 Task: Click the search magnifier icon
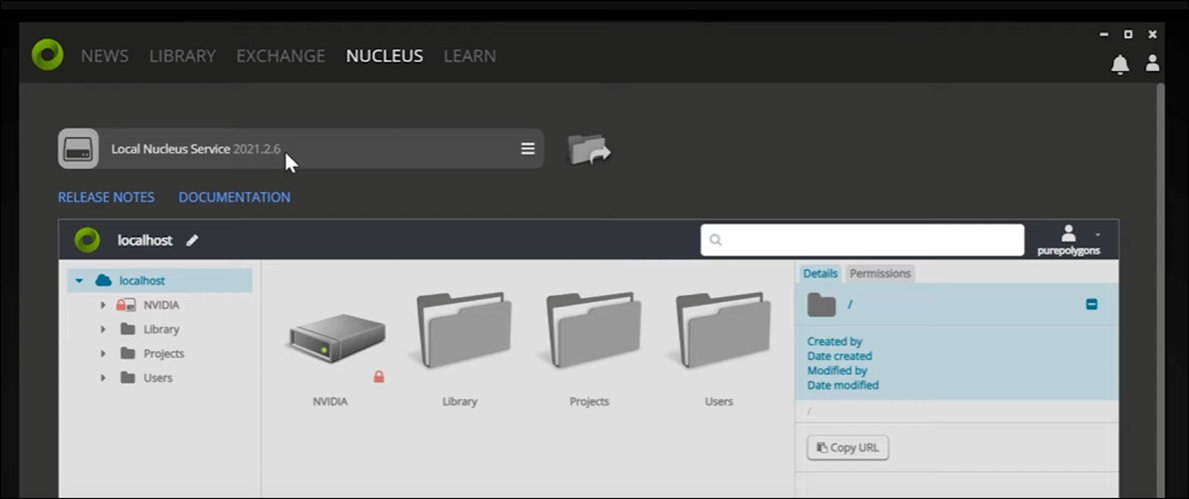pos(715,240)
